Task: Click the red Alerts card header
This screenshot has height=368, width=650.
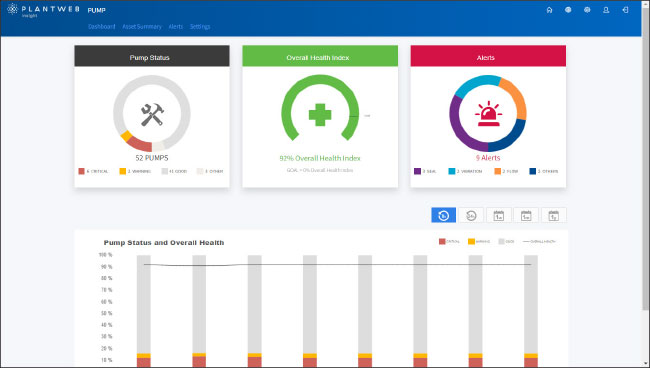Action: coord(488,56)
